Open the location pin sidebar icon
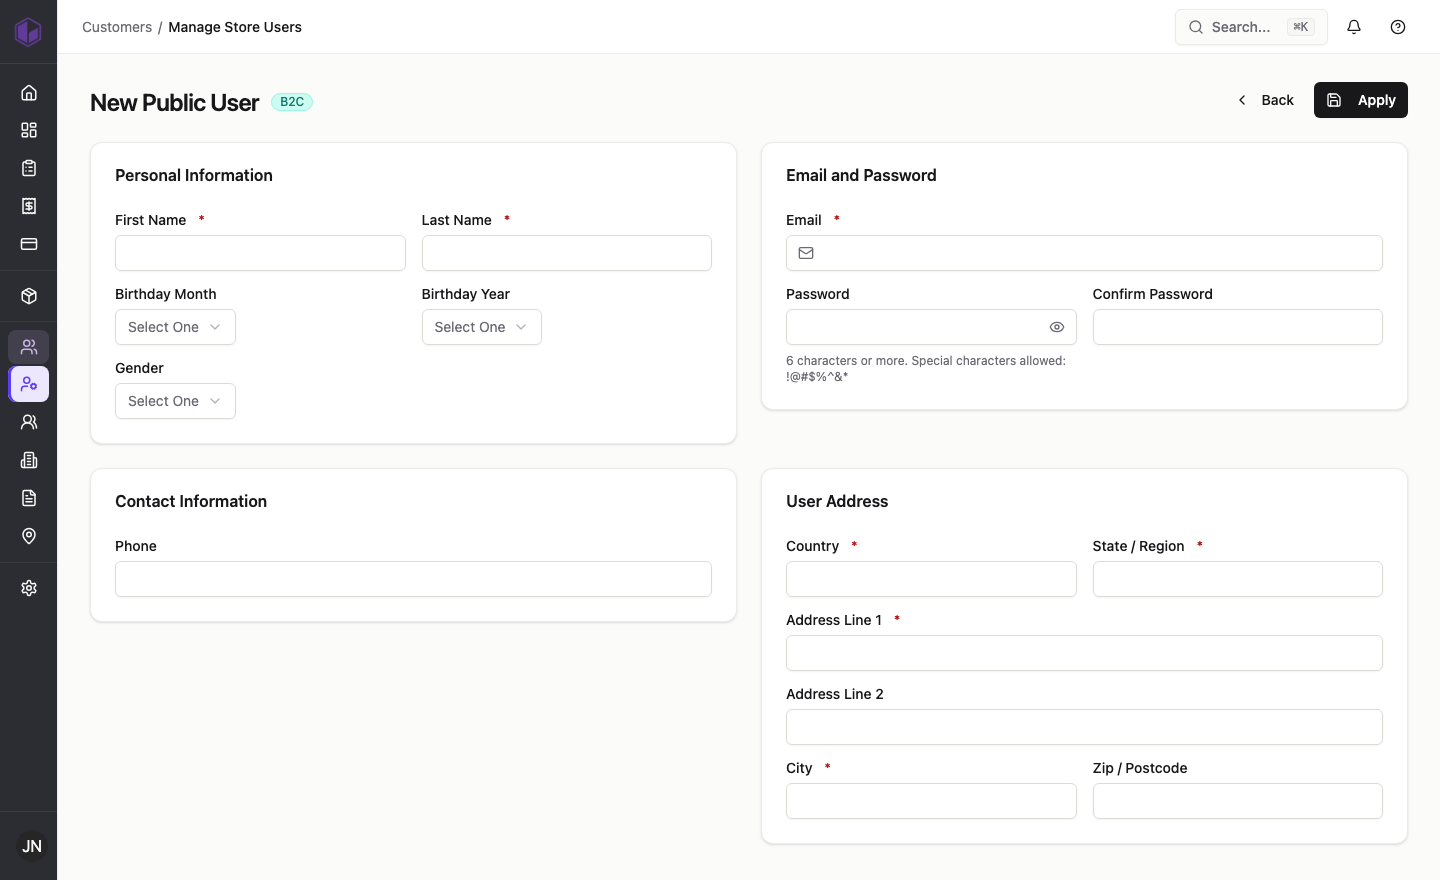Screen dimensions: 1440x880 tap(29, 536)
